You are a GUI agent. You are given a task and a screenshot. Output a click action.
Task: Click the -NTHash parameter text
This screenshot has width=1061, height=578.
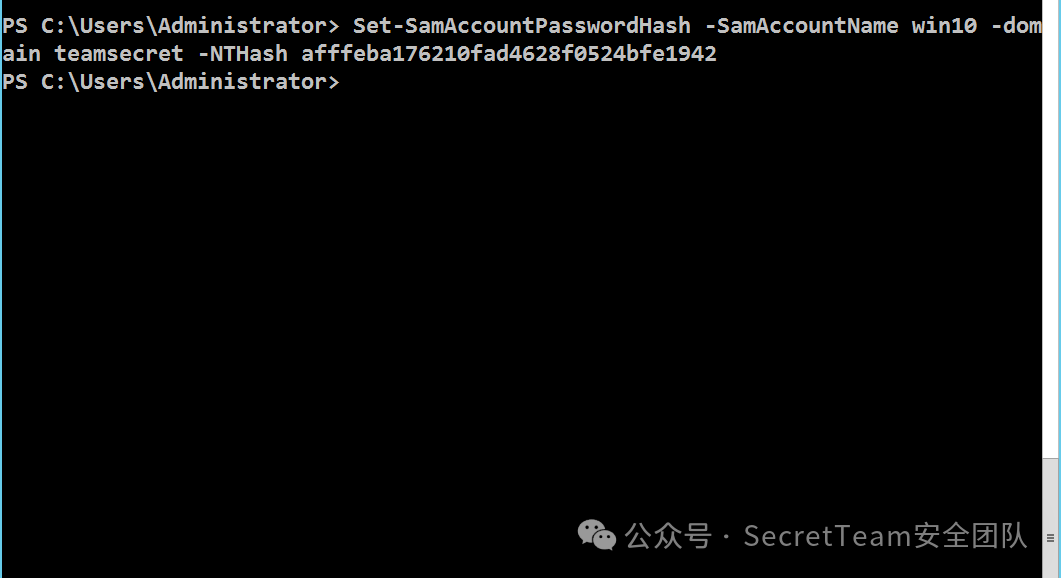(x=242, y=53)
